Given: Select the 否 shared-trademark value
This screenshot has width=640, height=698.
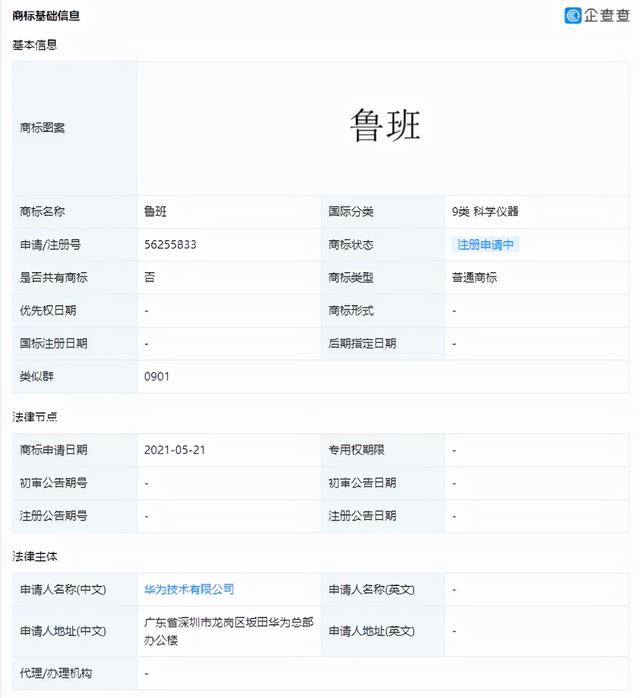Looking at the screenshot, I should pyautogui.click(x=150, y=277).
